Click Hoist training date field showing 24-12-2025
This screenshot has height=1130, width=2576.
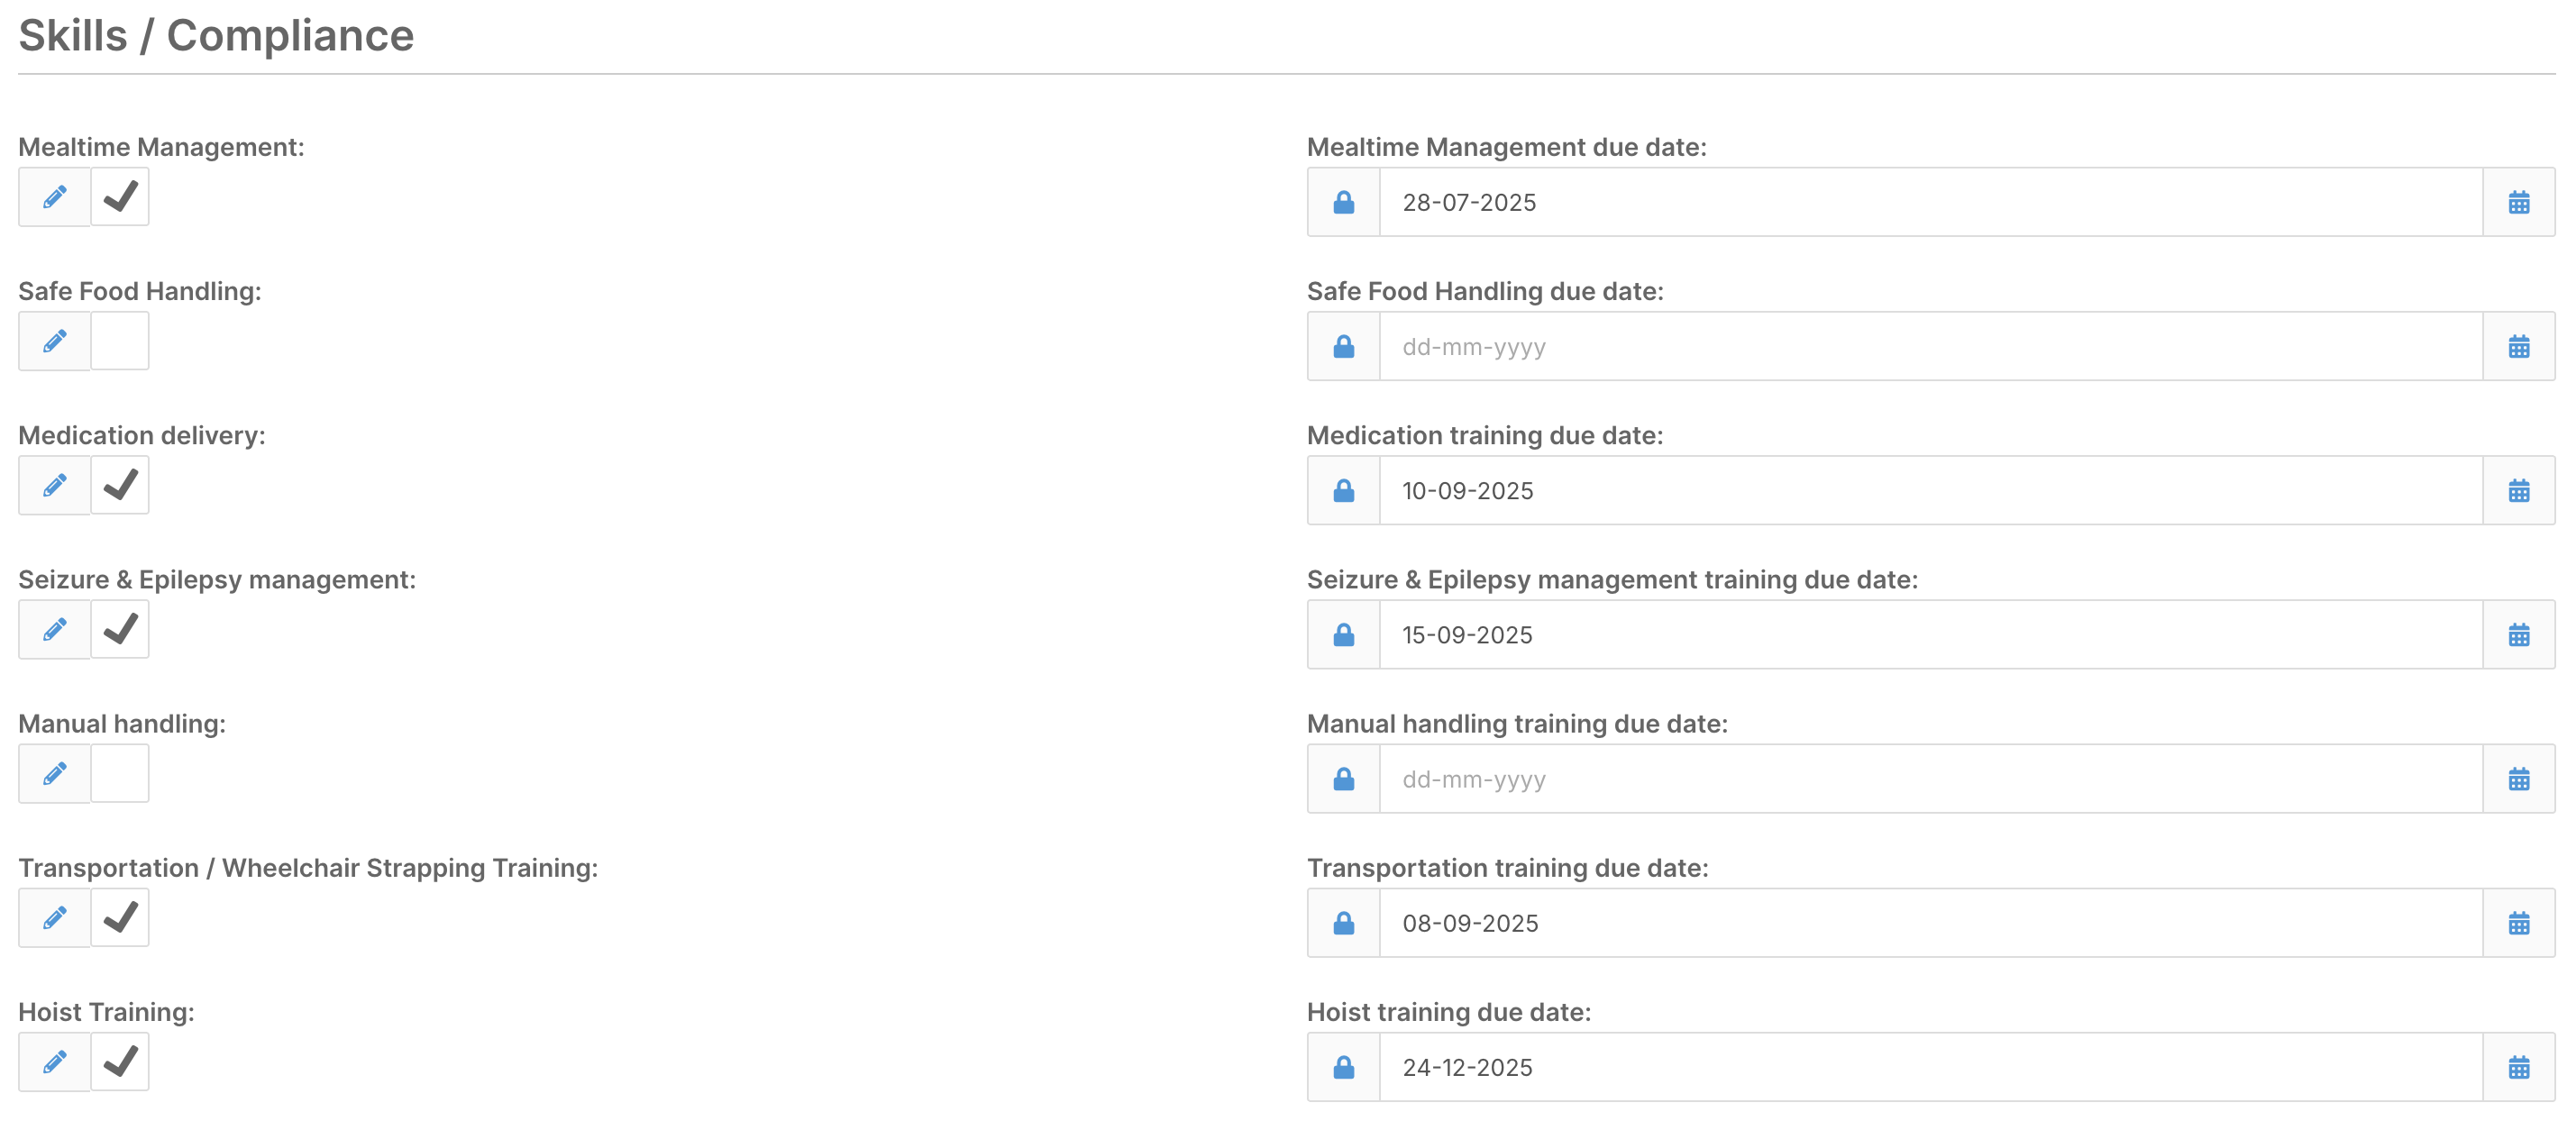click(1931, 1066)
